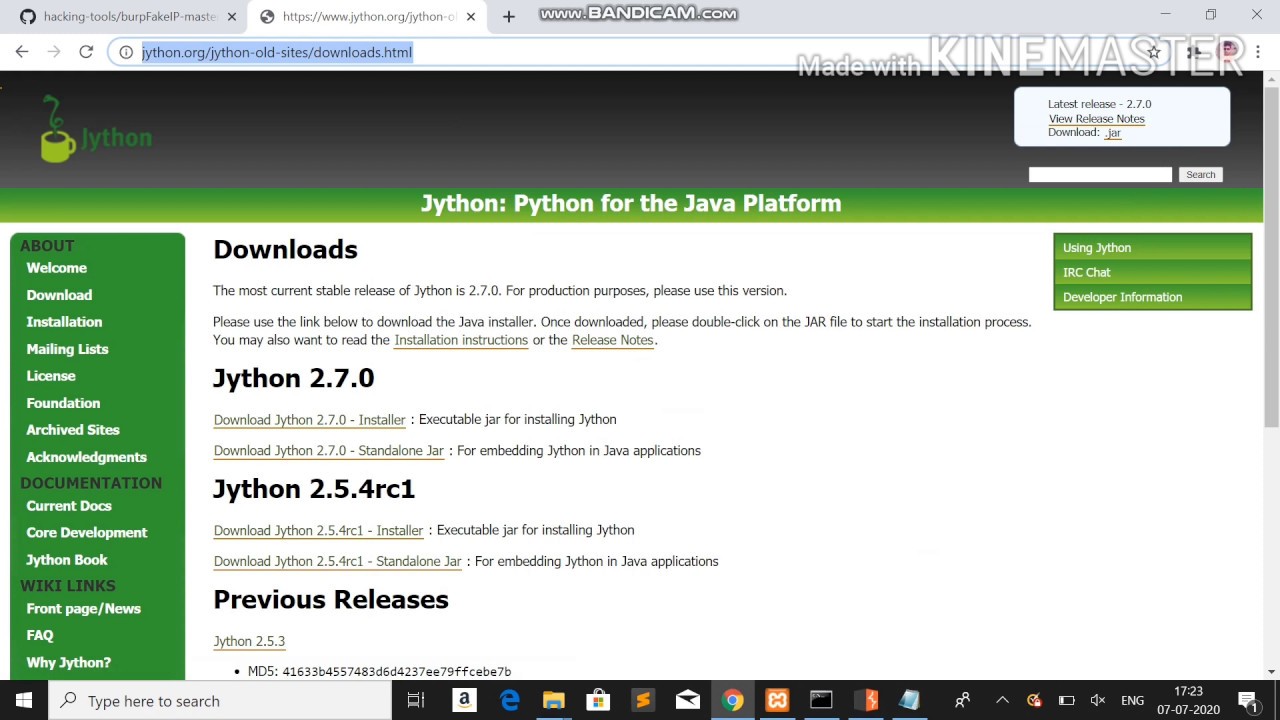
Task: View site information icon in address bar
Action: tap(126, 52)
